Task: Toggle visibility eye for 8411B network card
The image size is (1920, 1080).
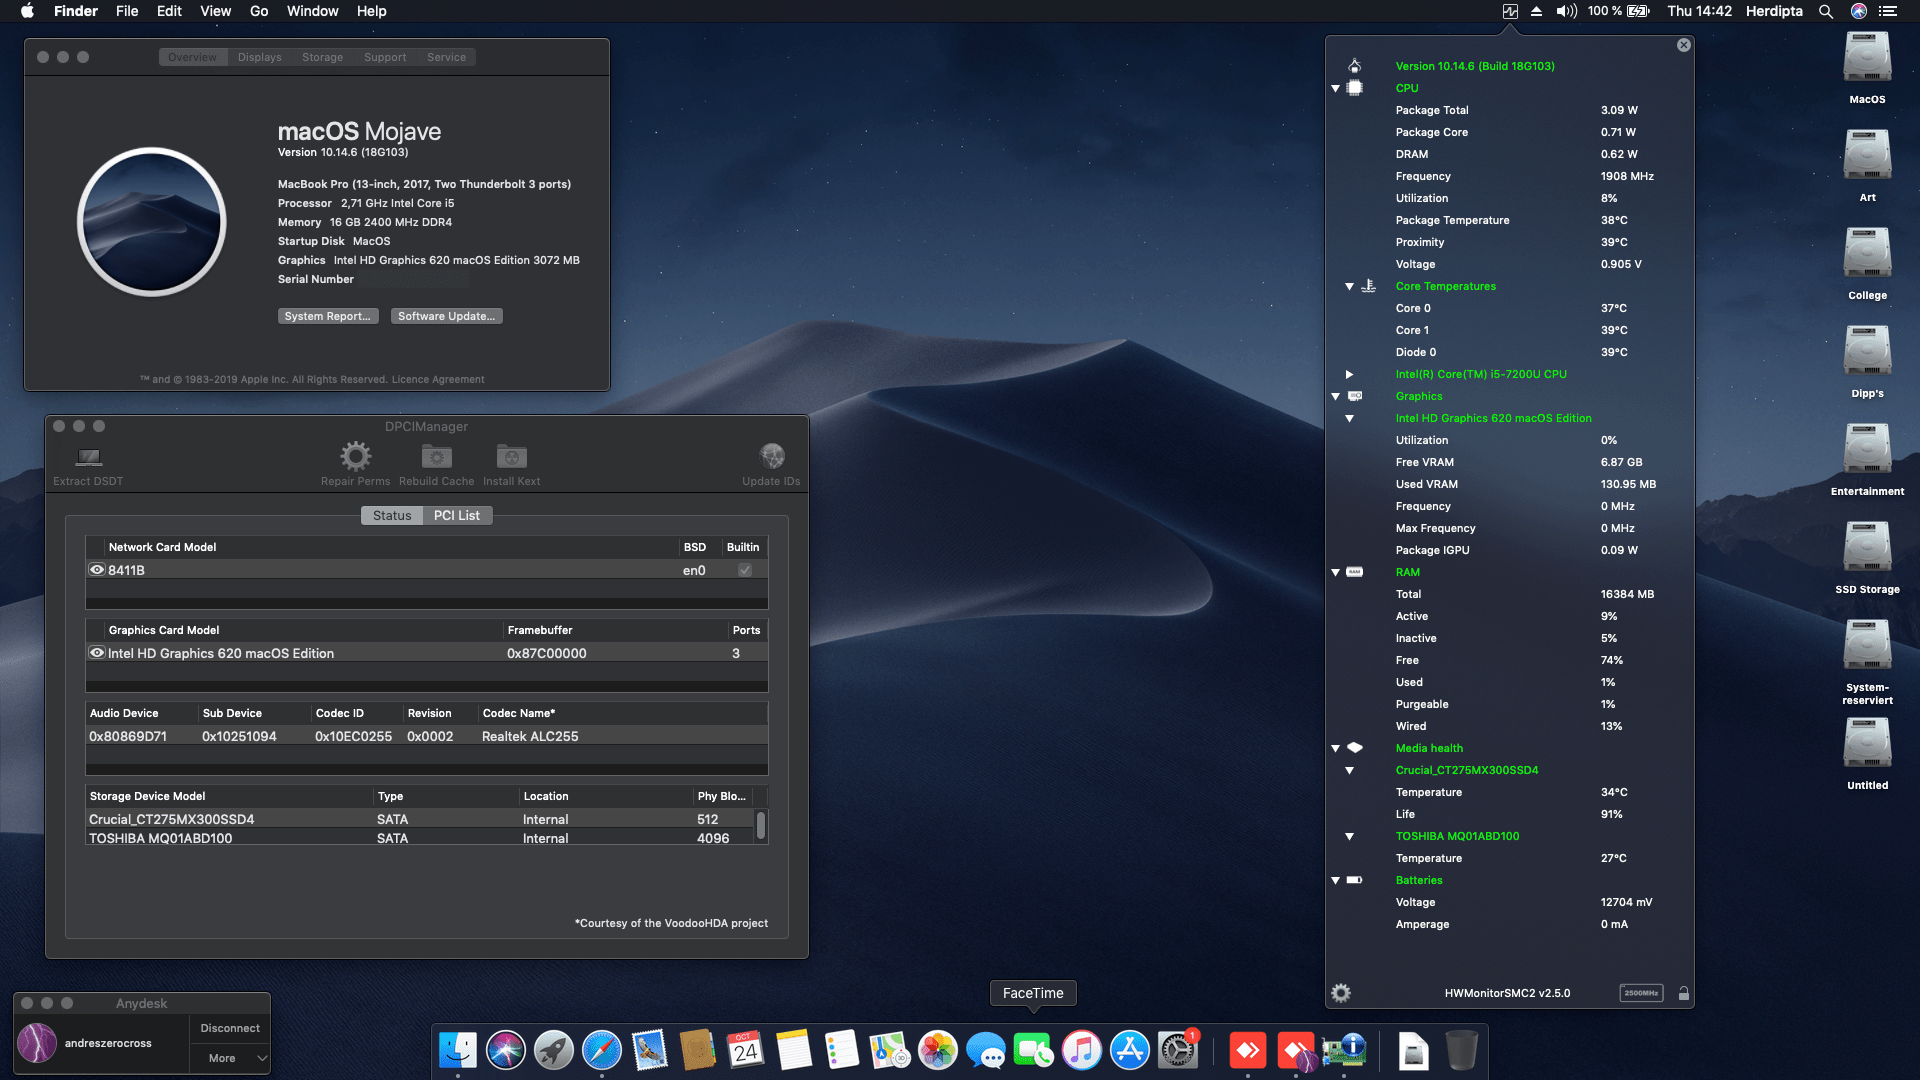Action: click(97, 569)
